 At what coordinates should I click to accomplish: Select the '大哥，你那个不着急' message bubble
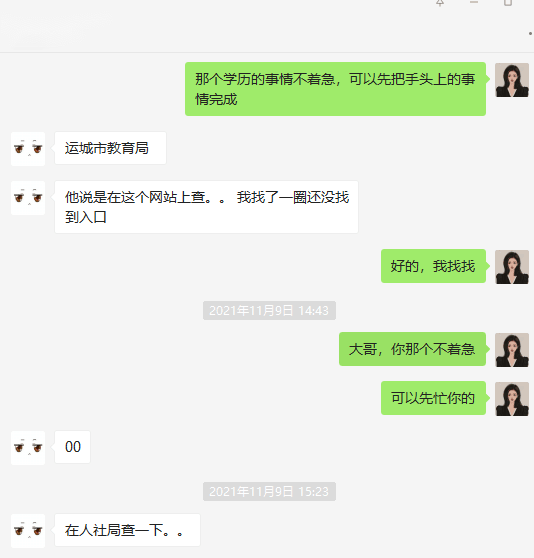click(412, 349)
